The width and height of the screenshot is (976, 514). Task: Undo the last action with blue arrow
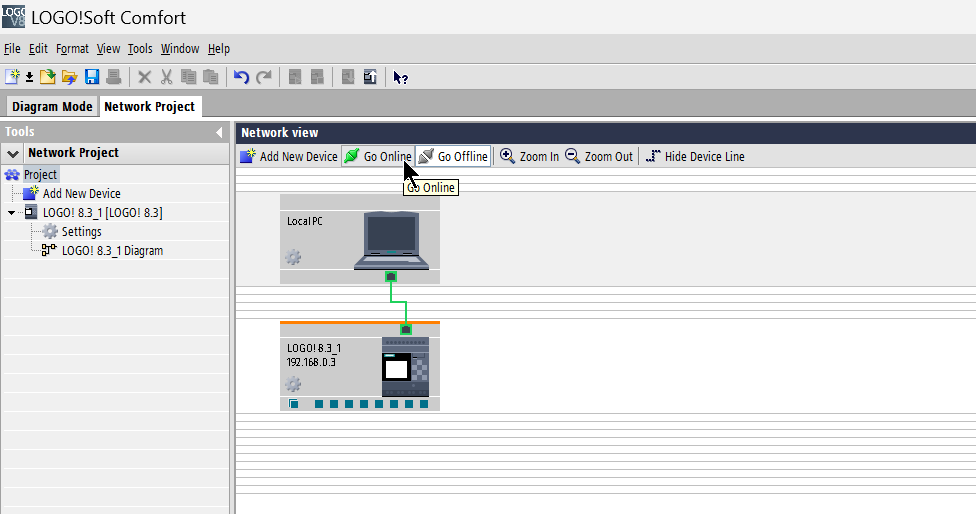(242, 77)
